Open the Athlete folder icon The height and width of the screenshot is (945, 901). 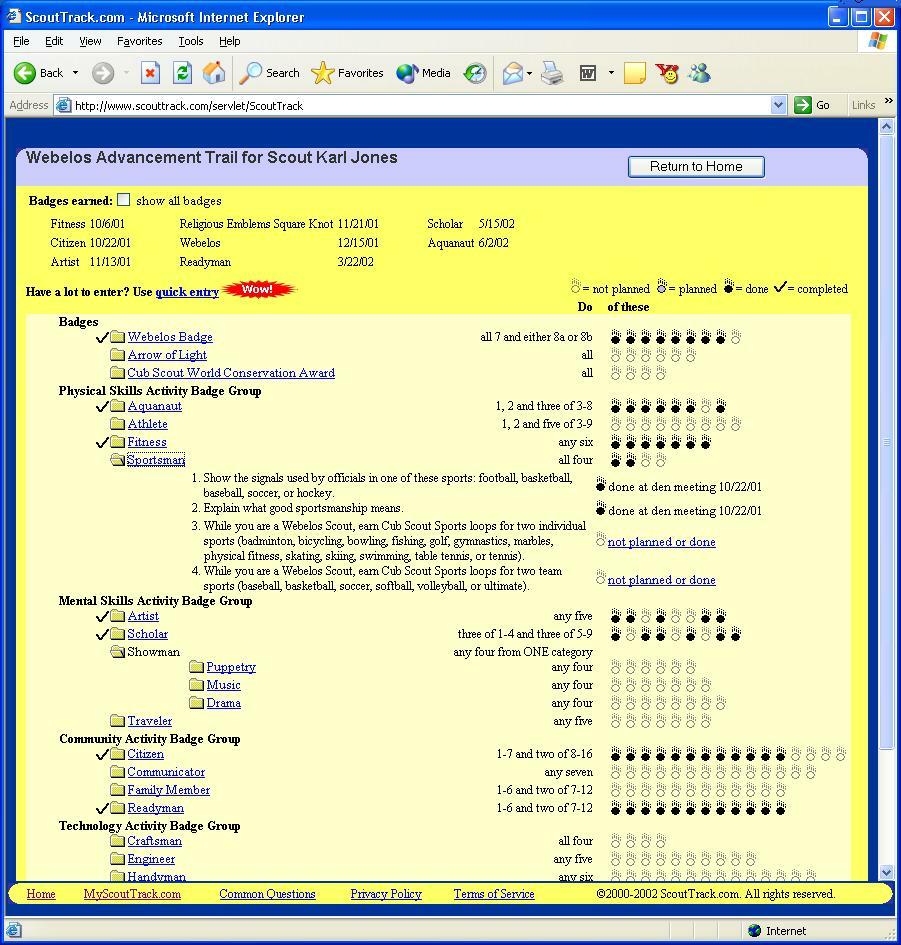pyautogui.click(x=118, y=424)
